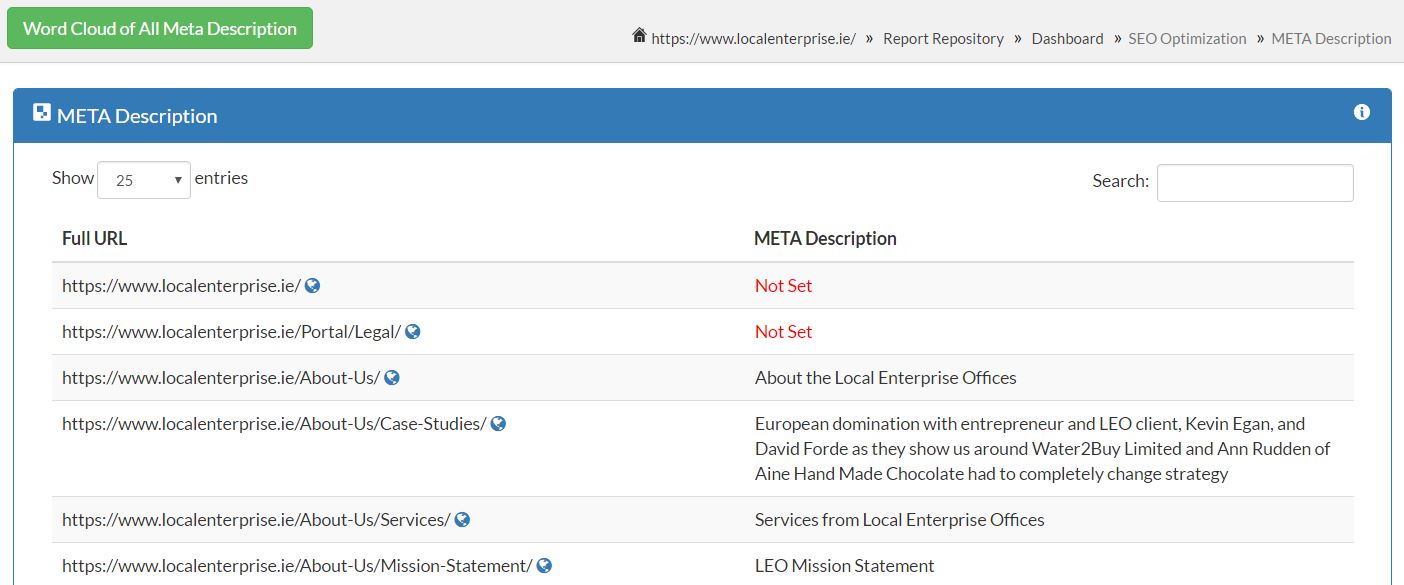1404x585 pixels.
Task: Open the Show entries dropdown
Action: [x=144, y=180]
